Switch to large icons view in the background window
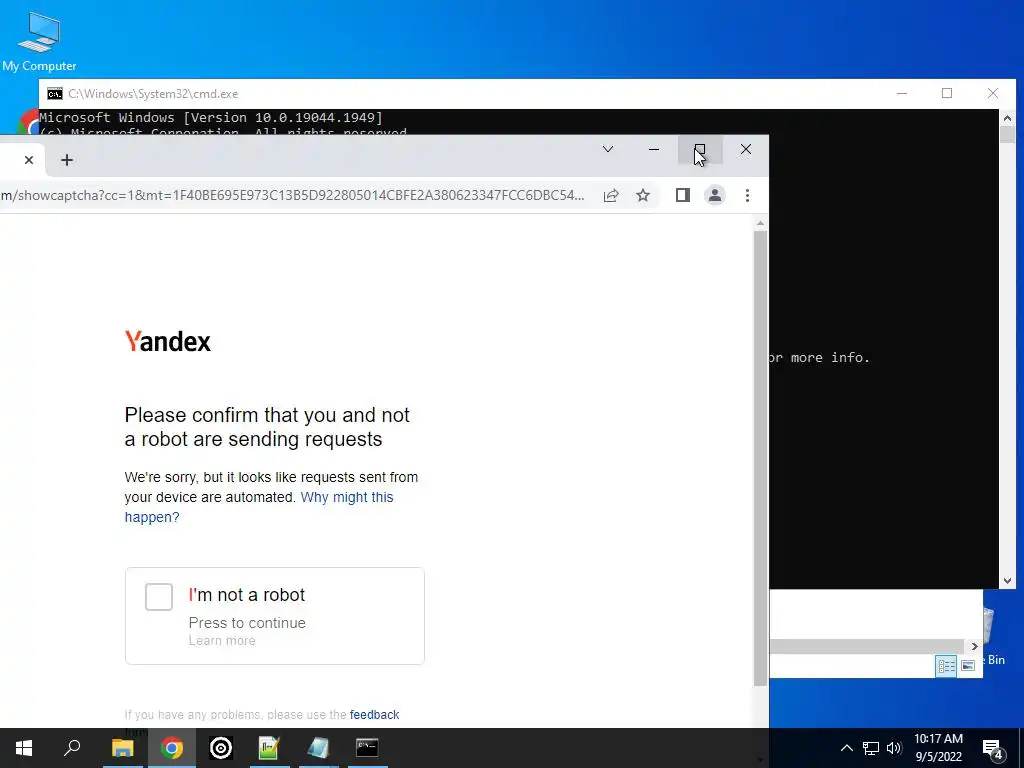Image resolution: width=1024 pixels, height=768 pixels. click(x=968, y=666)
